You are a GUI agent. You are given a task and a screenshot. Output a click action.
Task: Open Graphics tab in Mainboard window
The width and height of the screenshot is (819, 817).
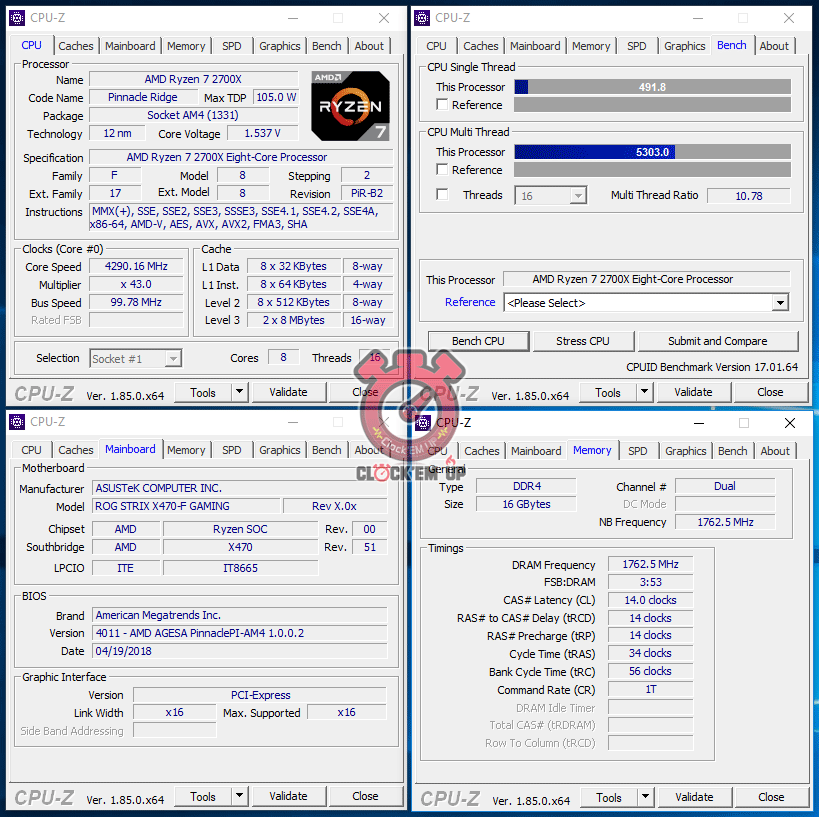[x=280, y=450]
